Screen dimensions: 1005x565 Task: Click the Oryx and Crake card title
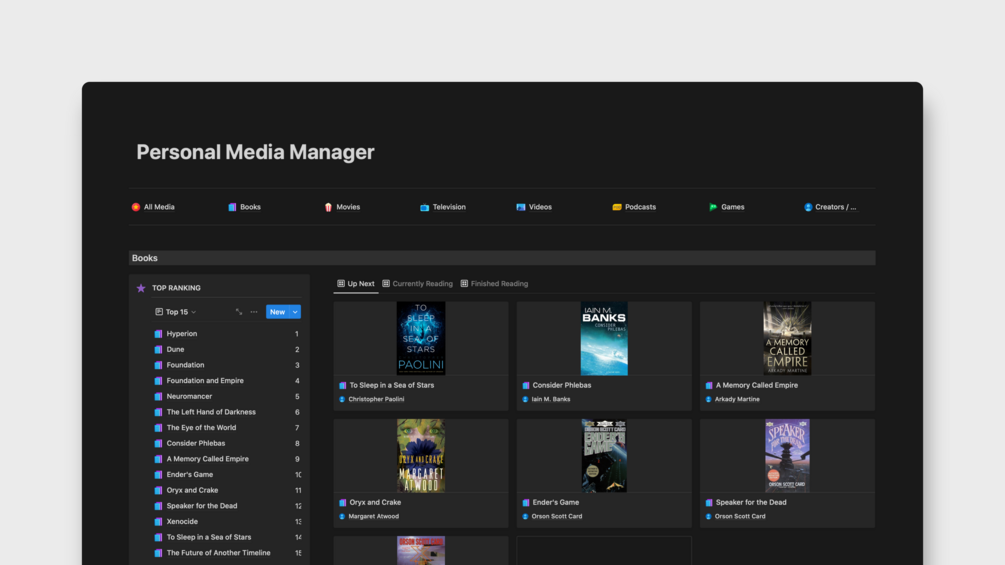coord(375,502)
